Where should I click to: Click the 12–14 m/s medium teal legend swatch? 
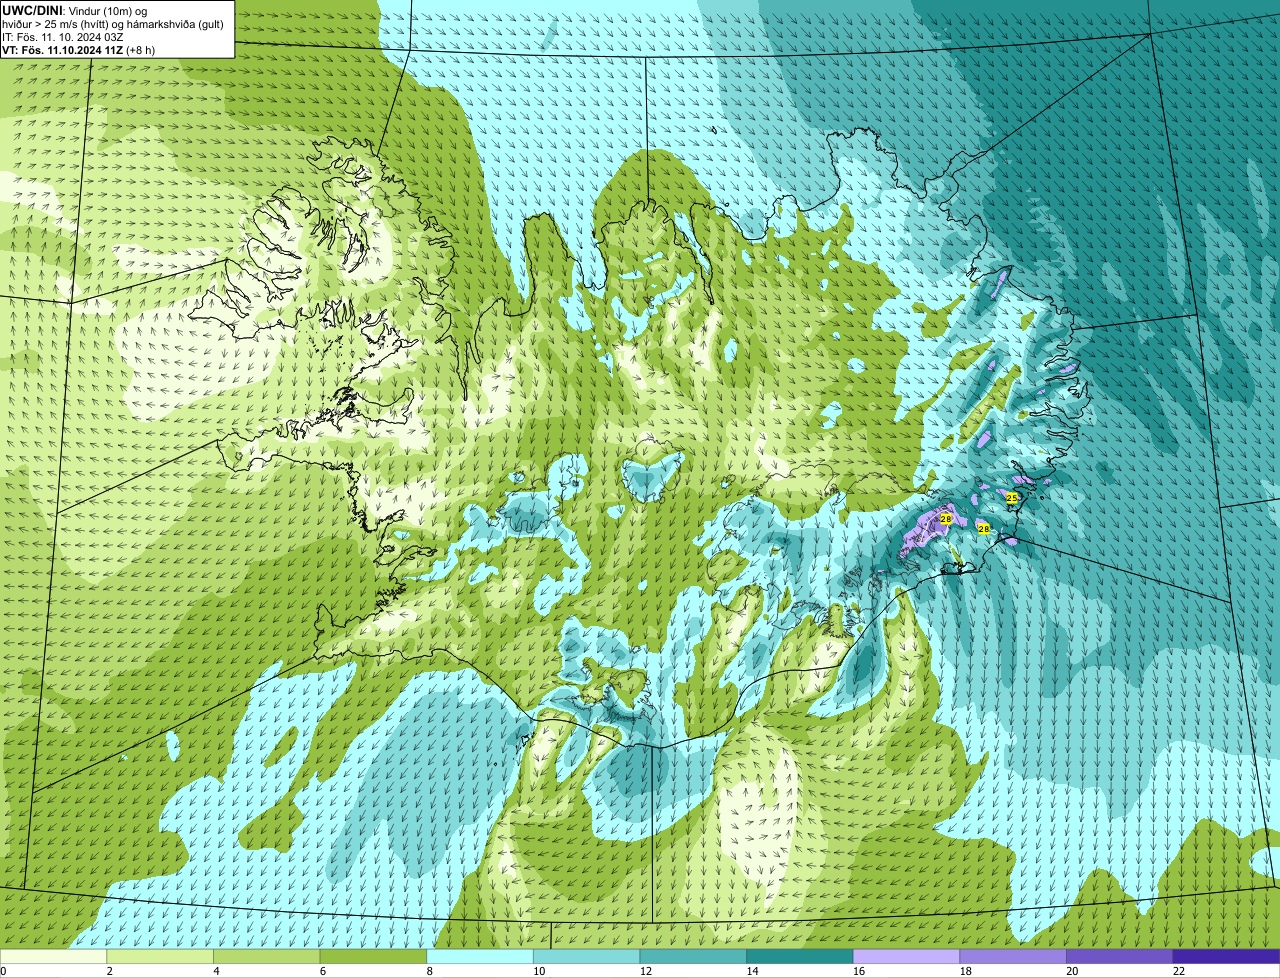[x=693, y=956]
